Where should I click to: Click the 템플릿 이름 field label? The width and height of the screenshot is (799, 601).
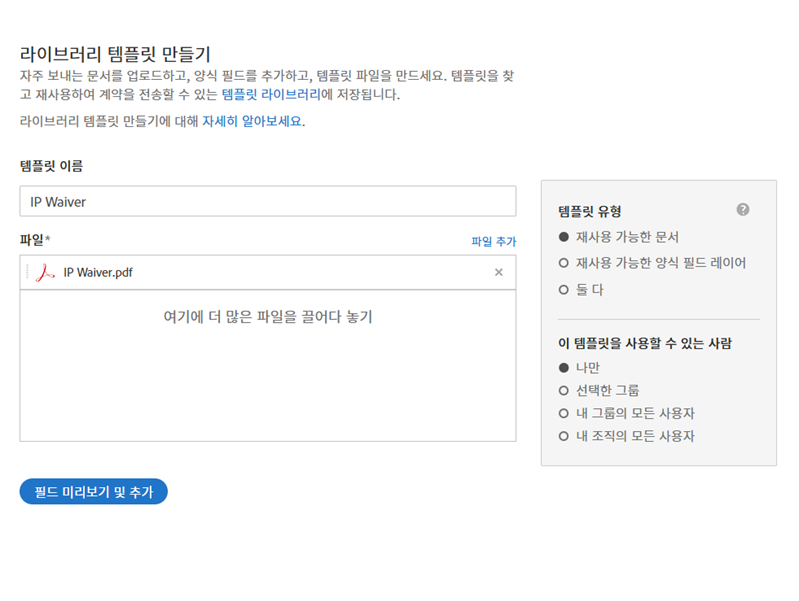pyautogui.click(x=51, y=165)
